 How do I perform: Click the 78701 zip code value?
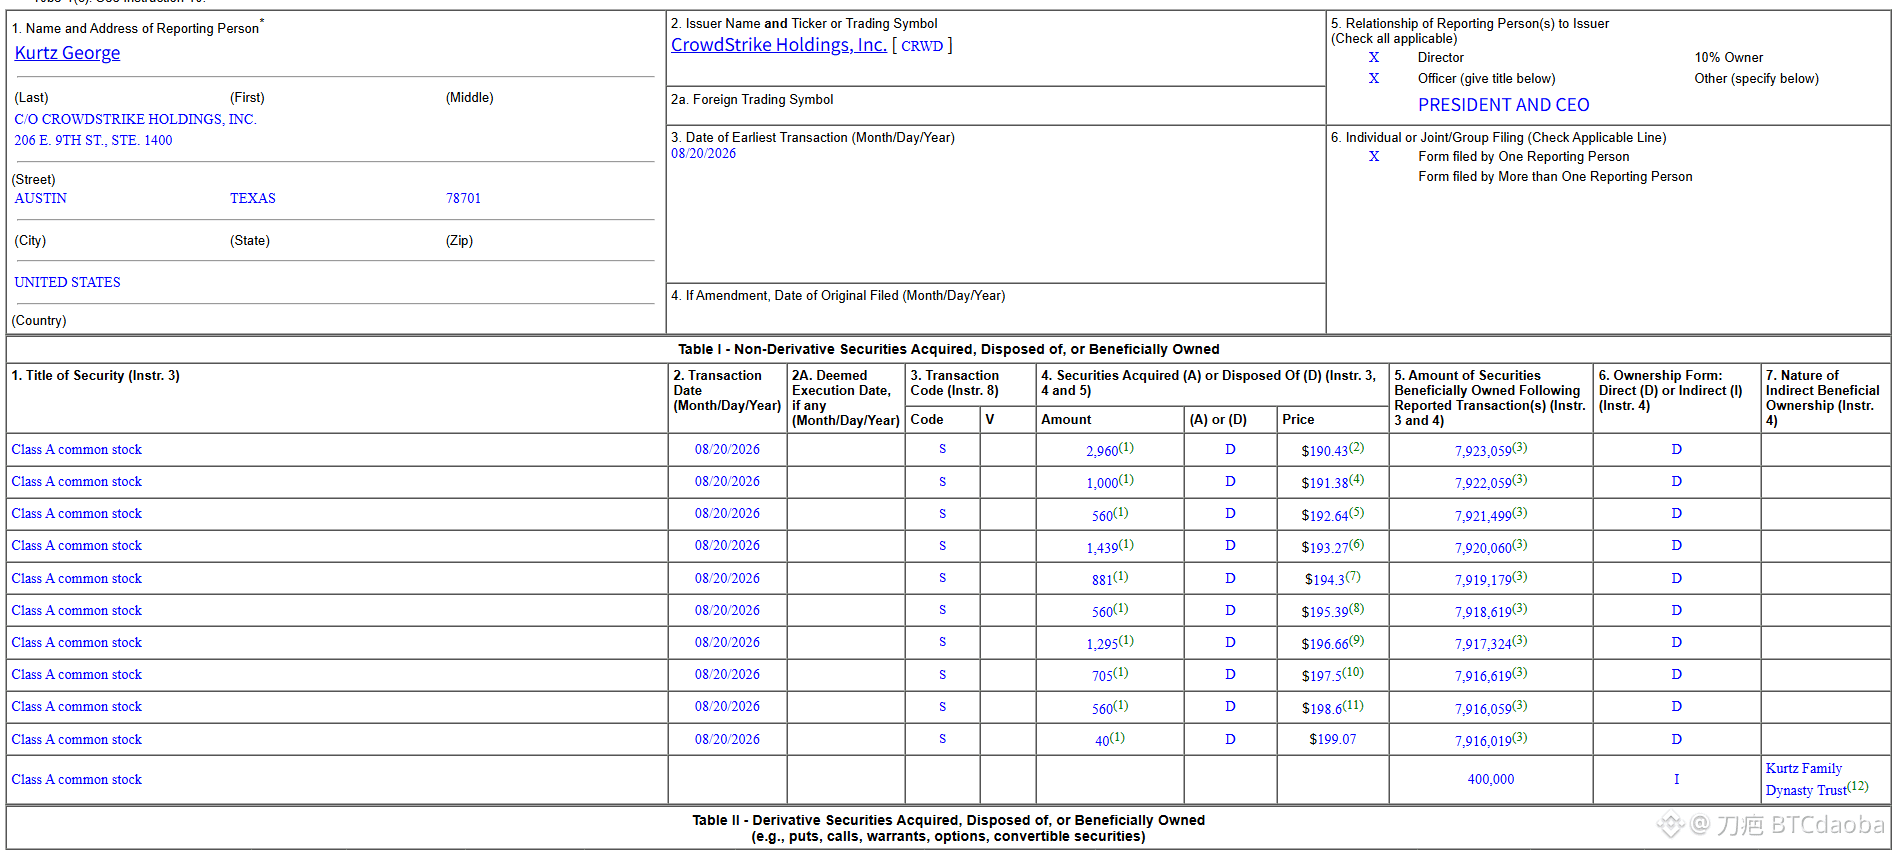click(x=463, y=199)
